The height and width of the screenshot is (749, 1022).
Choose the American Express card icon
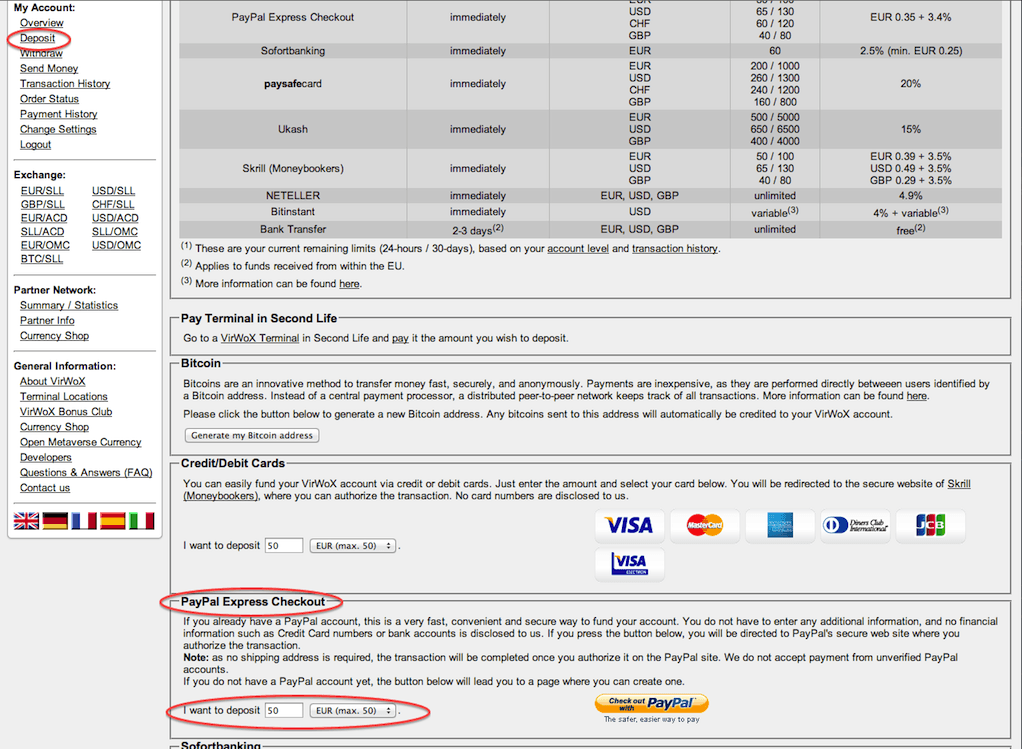click(780, 525)
